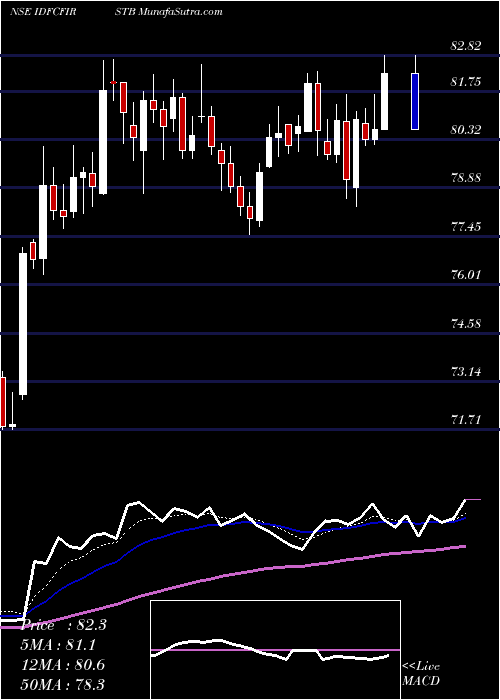Click the 12MA : 80.6 readout

click(63, 664)
